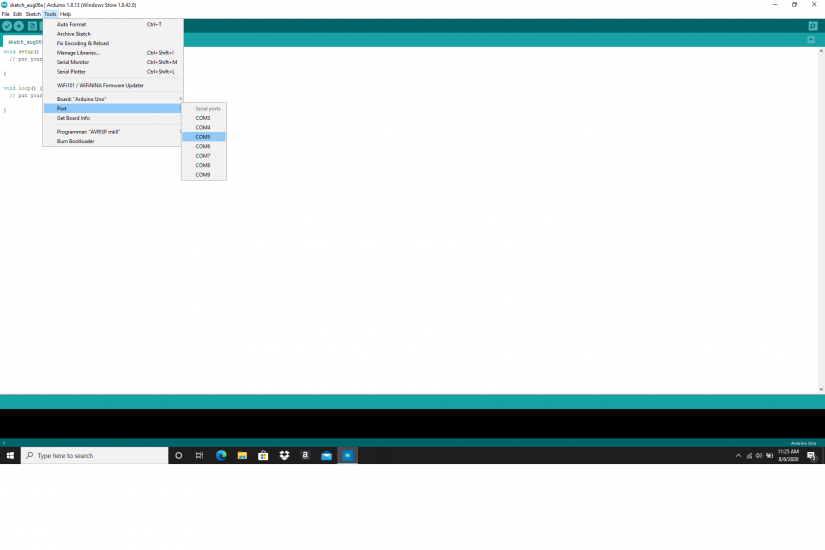The image size is (825, 550).
Task: Click the Arduino IDE taskbar icon
Action: point(347,455)
